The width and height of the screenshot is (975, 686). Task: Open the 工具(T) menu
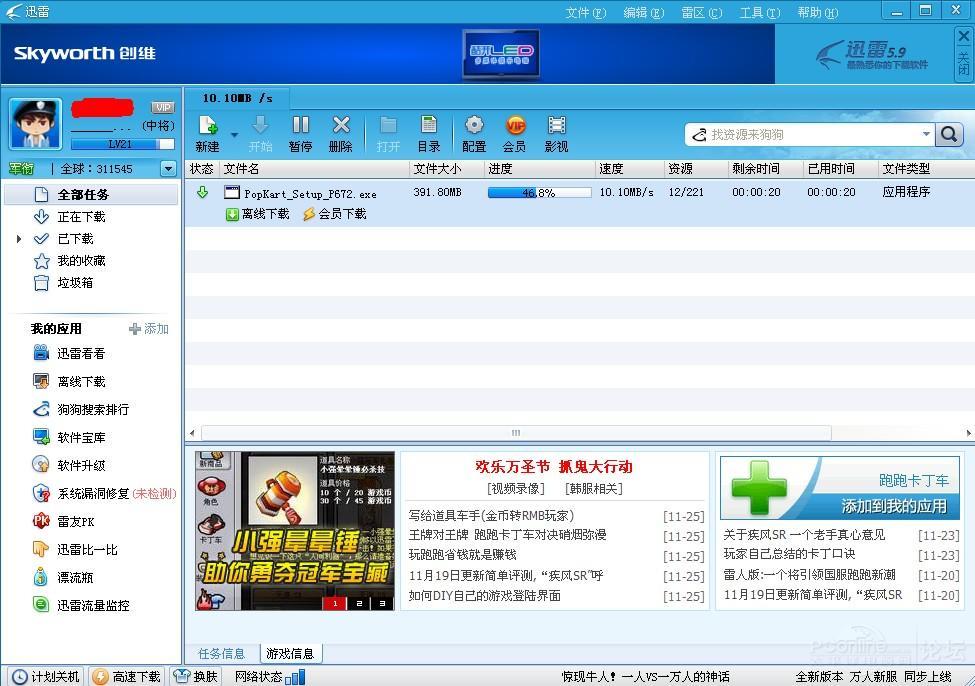pos(760,12)
